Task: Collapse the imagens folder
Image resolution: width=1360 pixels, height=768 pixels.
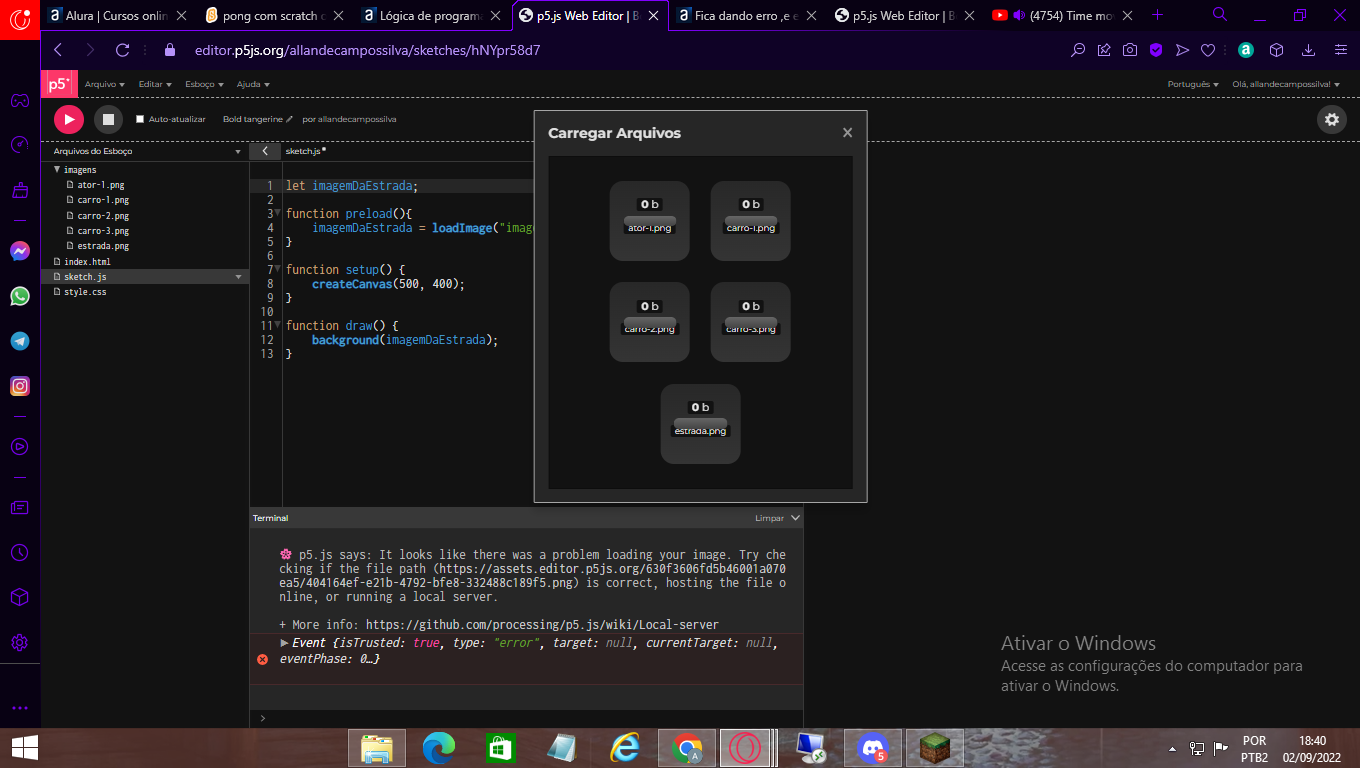Action: (57, 170)
